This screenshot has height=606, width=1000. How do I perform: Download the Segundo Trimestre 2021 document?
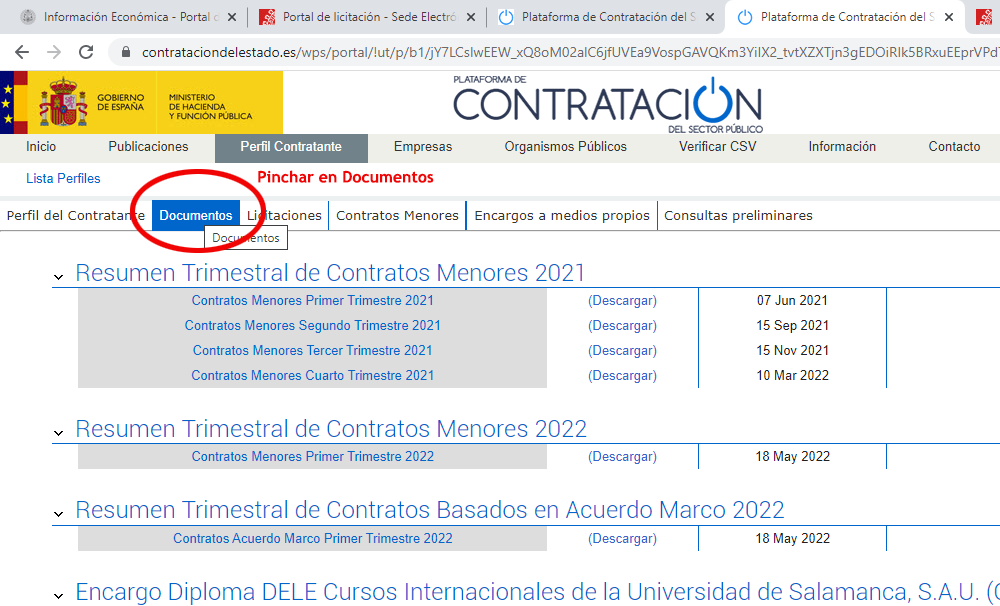click(622, 325)
